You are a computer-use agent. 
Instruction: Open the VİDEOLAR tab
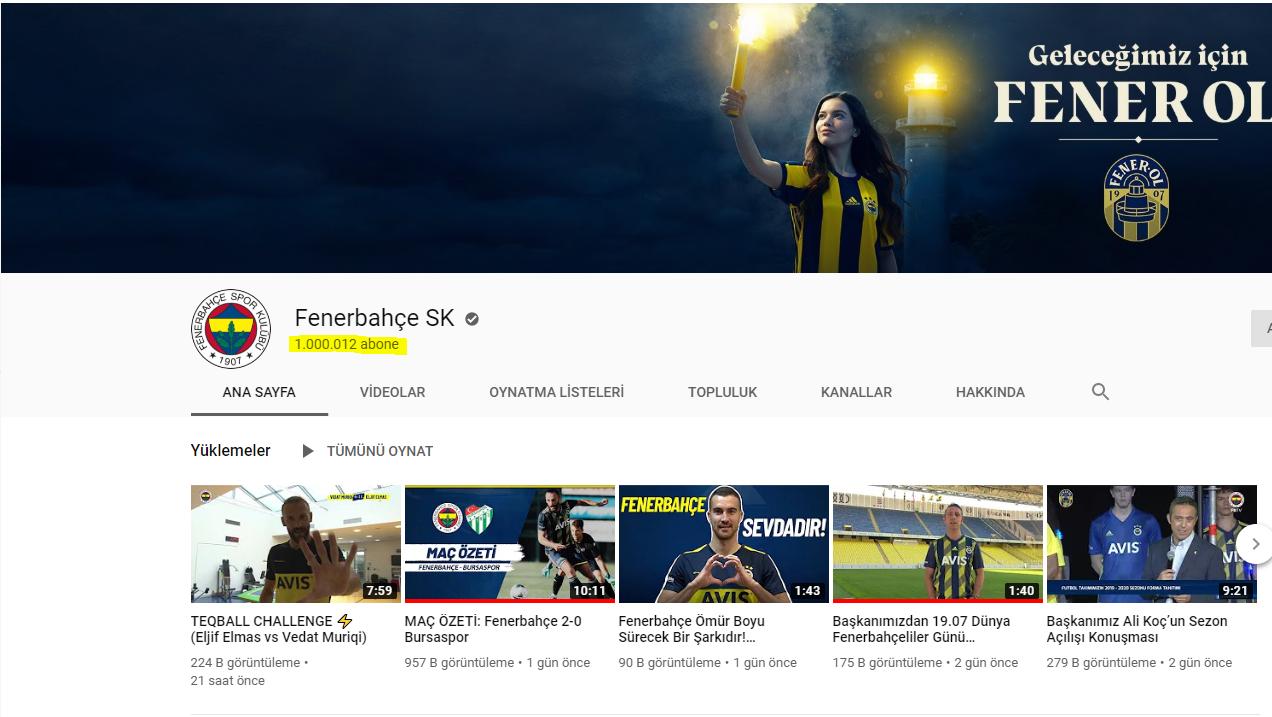click(x=392, y=392)
